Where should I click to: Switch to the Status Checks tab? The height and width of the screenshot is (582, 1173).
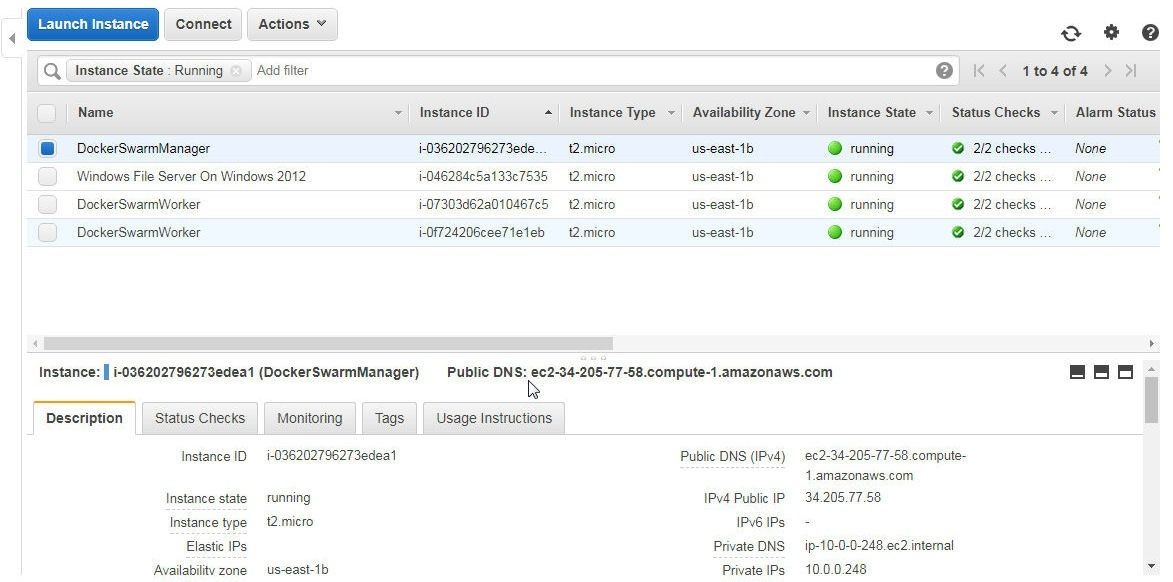point(200,418)
